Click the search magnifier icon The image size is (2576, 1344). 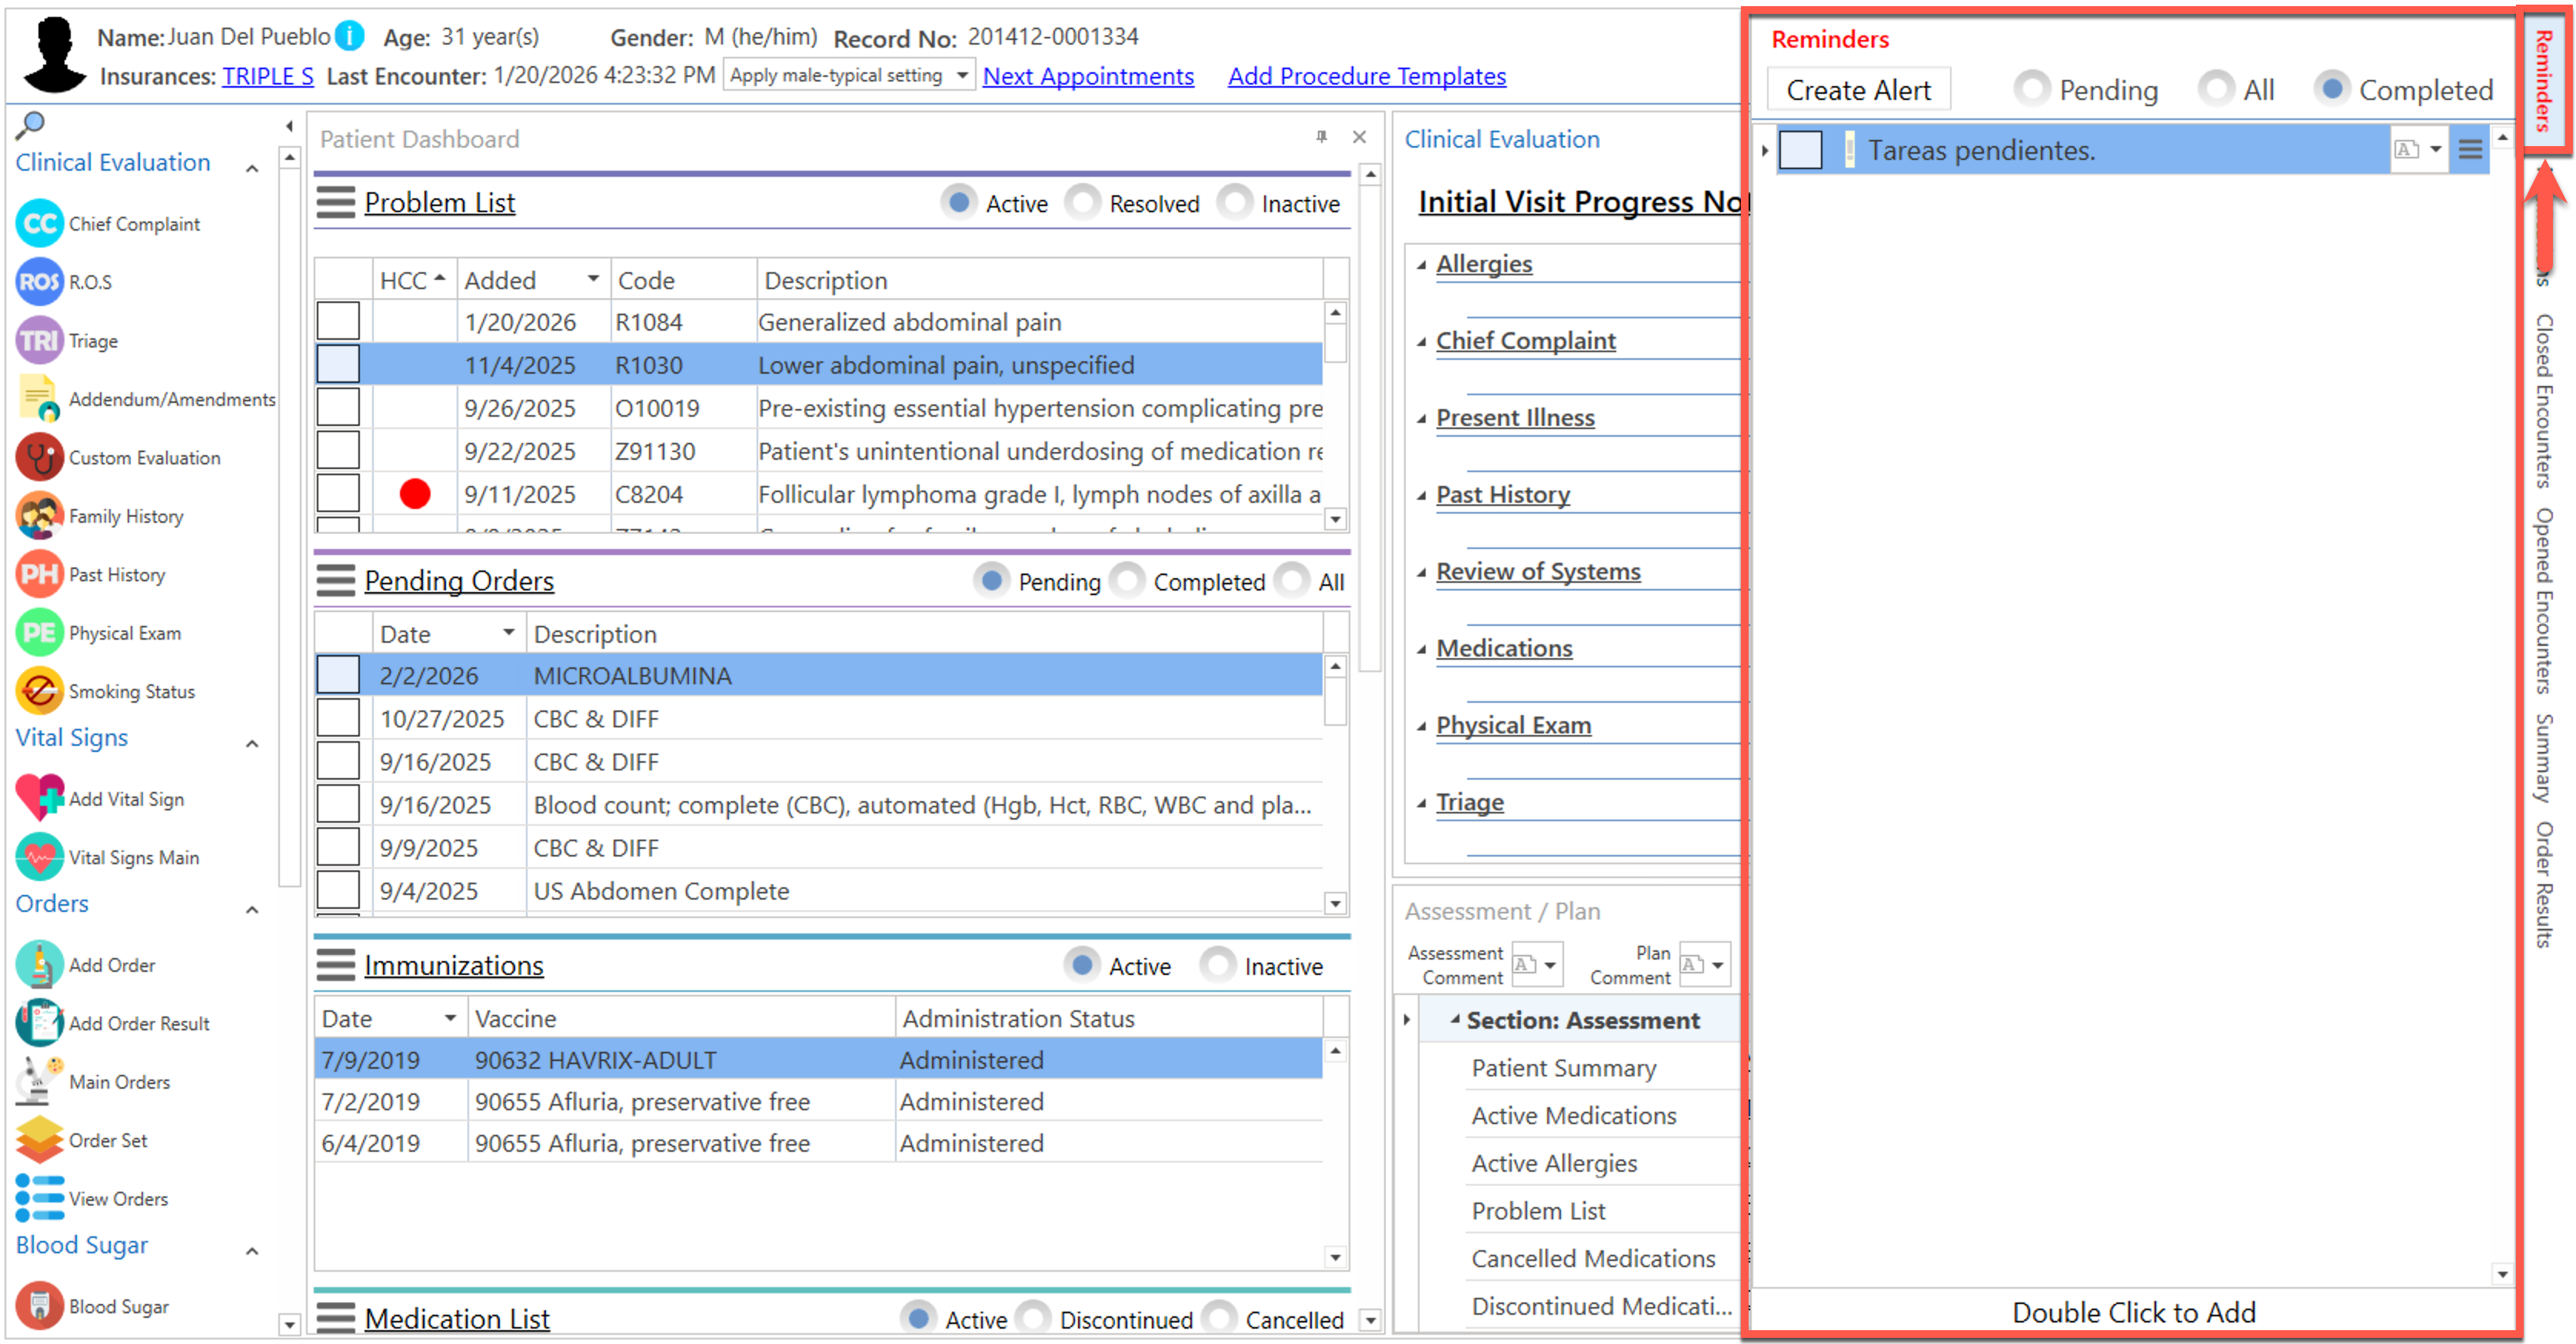click(x=30, y=125)
